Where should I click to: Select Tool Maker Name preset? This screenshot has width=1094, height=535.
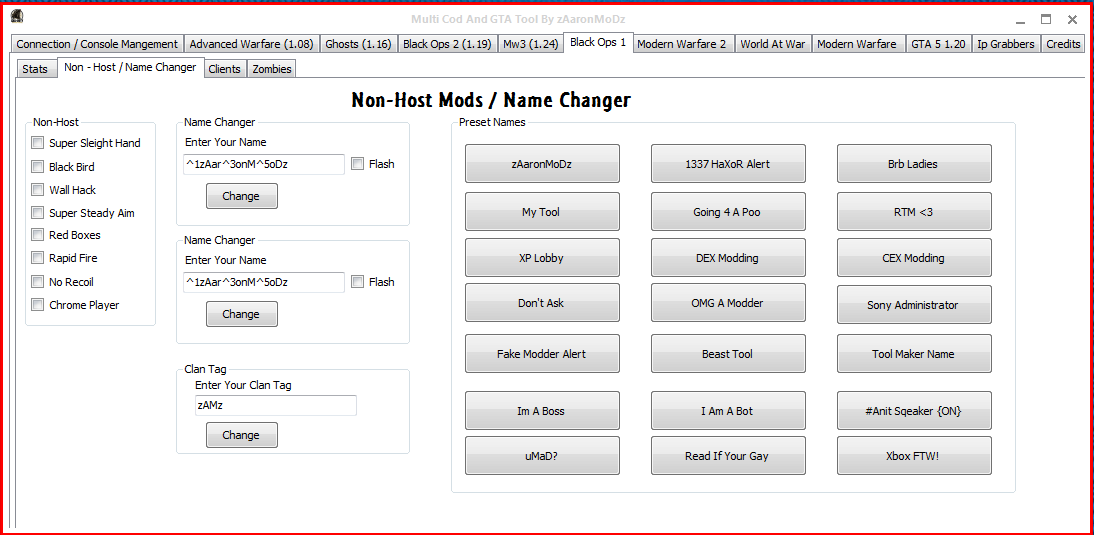click(914, 354)
